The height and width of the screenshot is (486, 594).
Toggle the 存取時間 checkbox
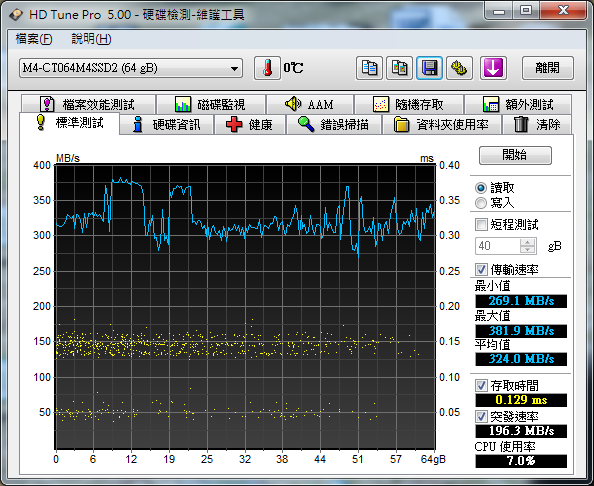point(481,386)
